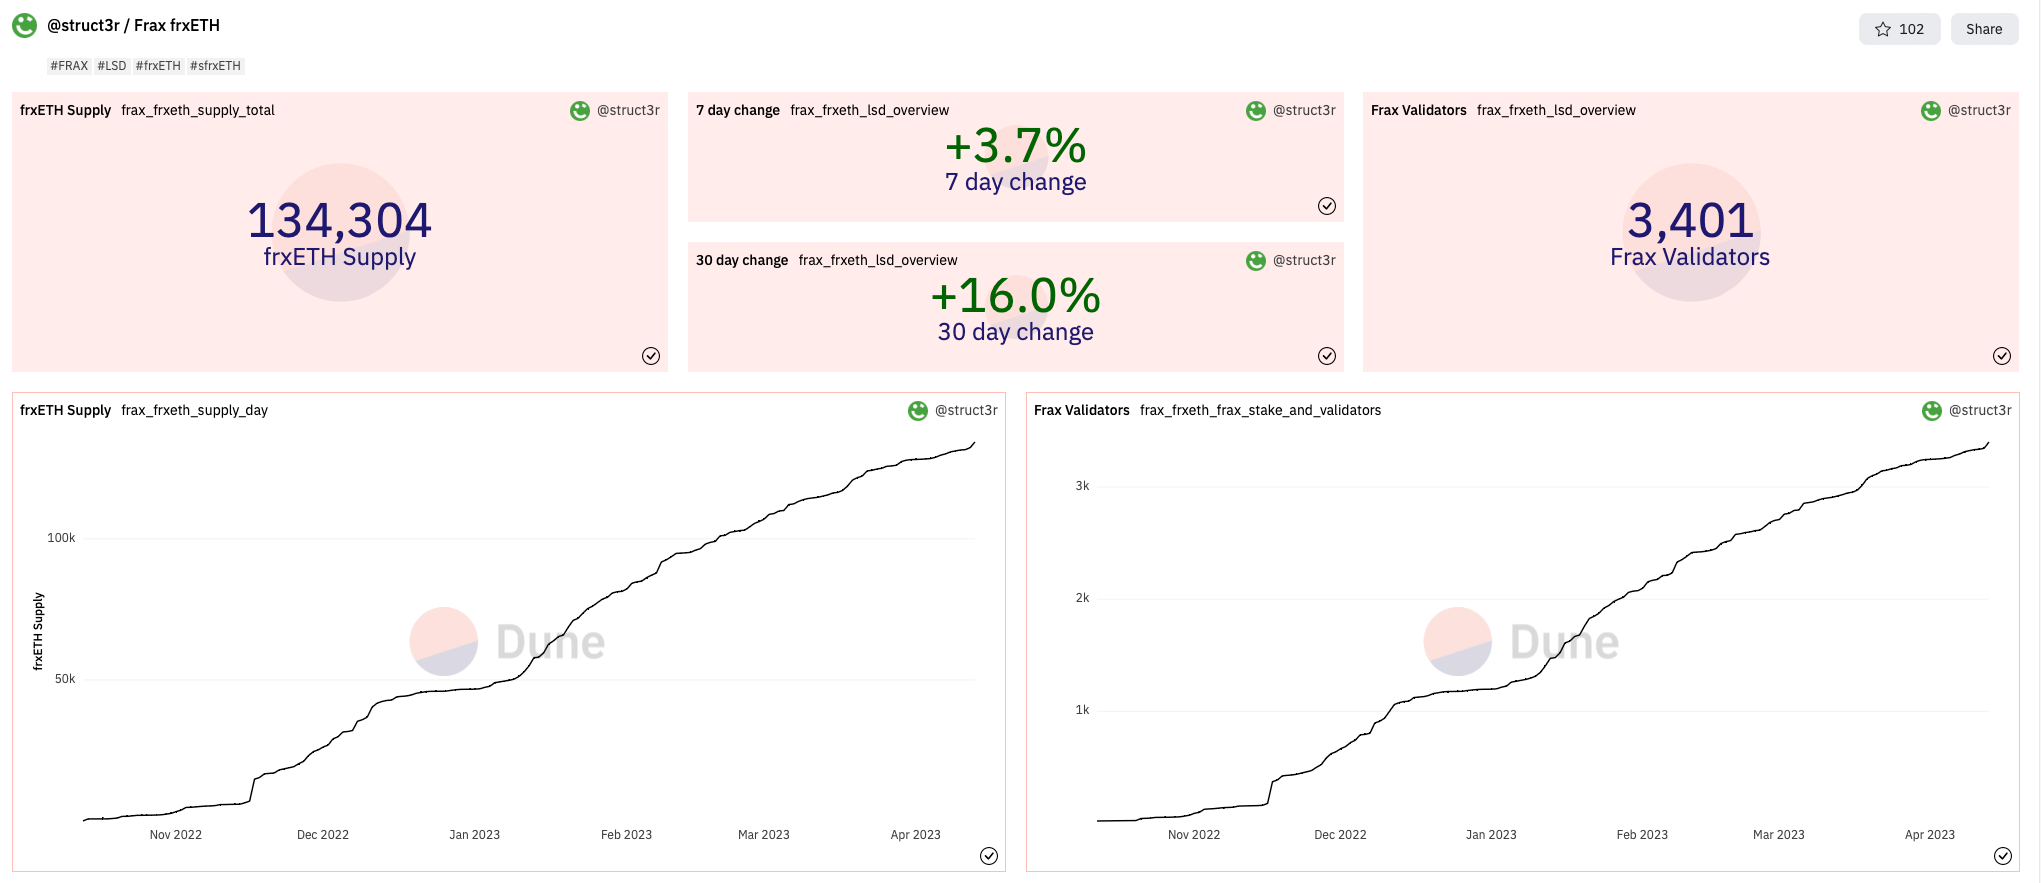Viewport: 2041px width, 883px height.
Task: Open the #LSD tag
Action: coord(112,66)
